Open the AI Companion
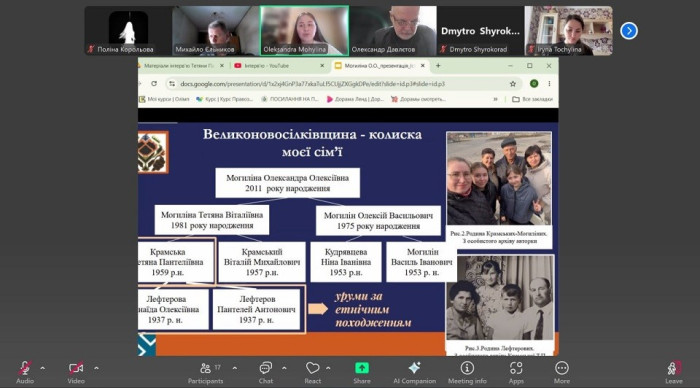Screen dimensions: 700x388 pyautogui.click(x=414, y=372)
